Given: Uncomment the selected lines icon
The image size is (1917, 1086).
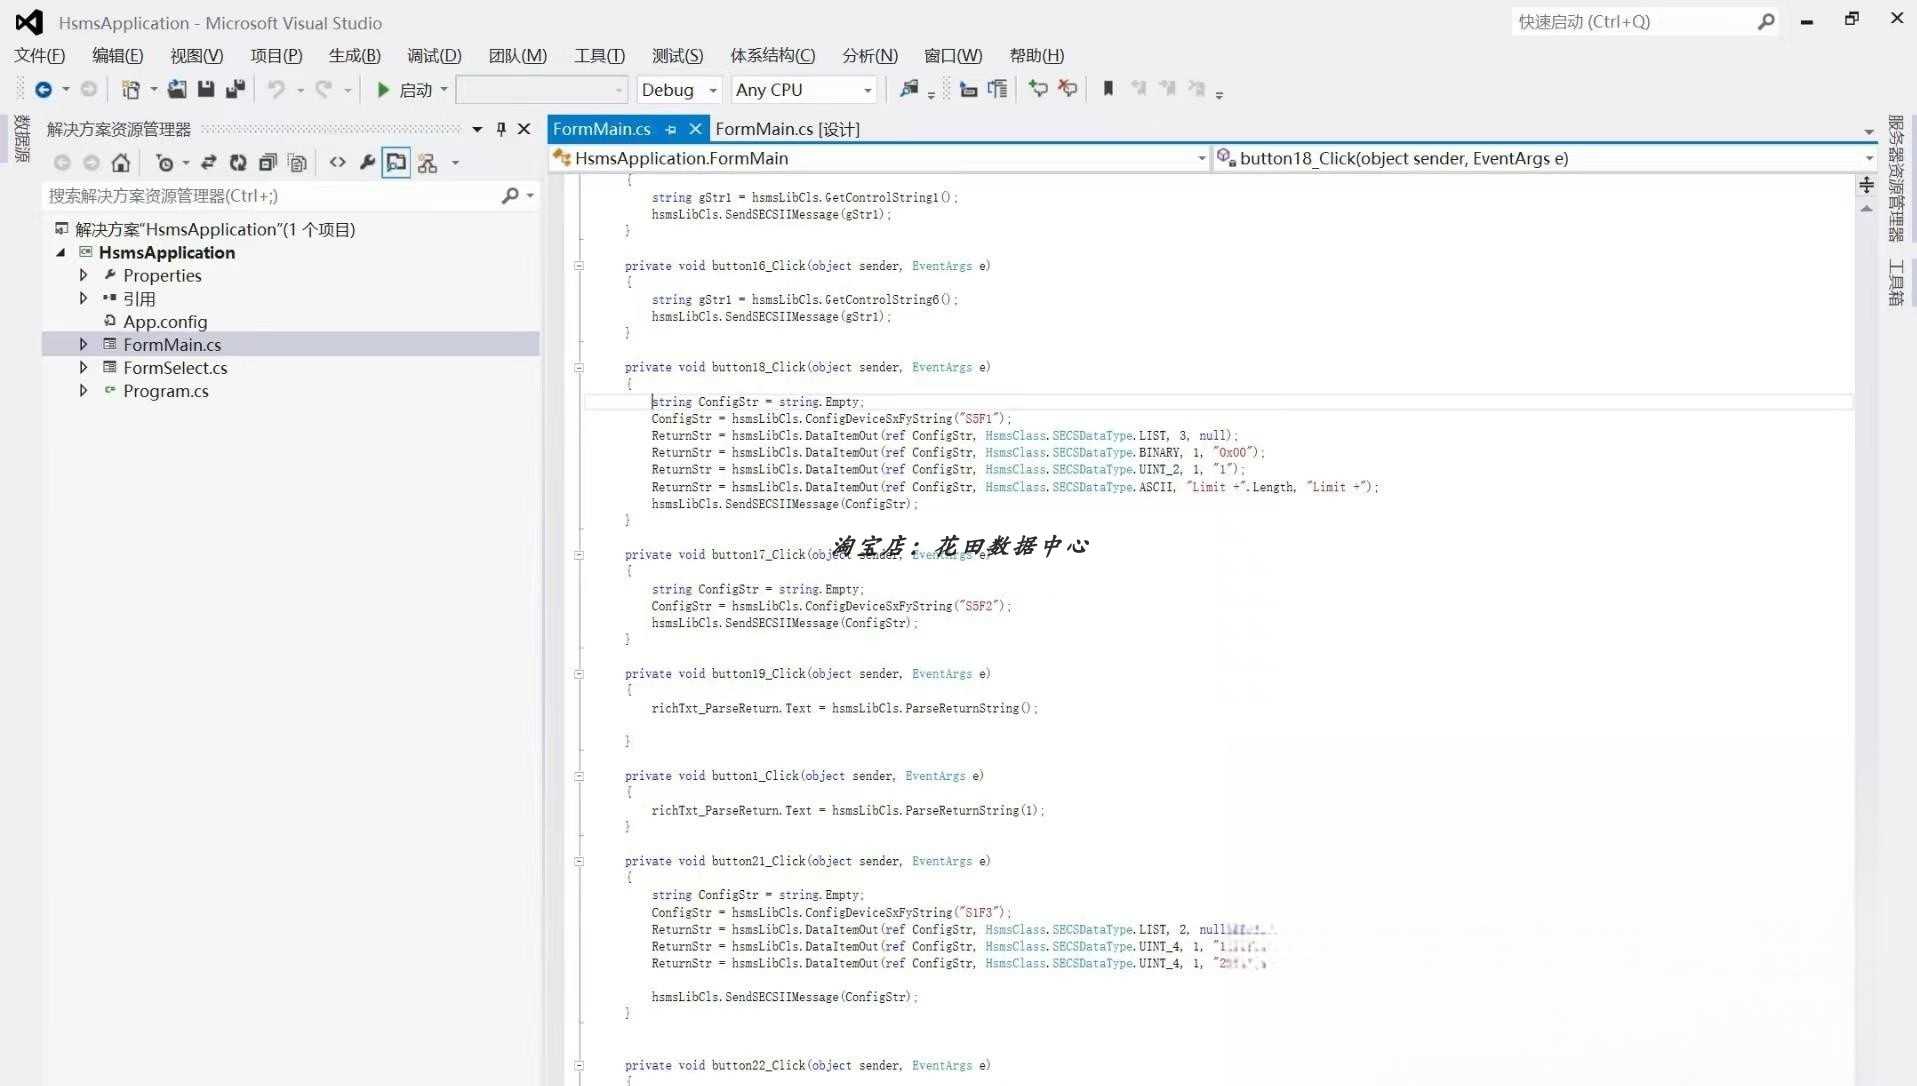Looking at the screenshot, I should [1067, 89].
